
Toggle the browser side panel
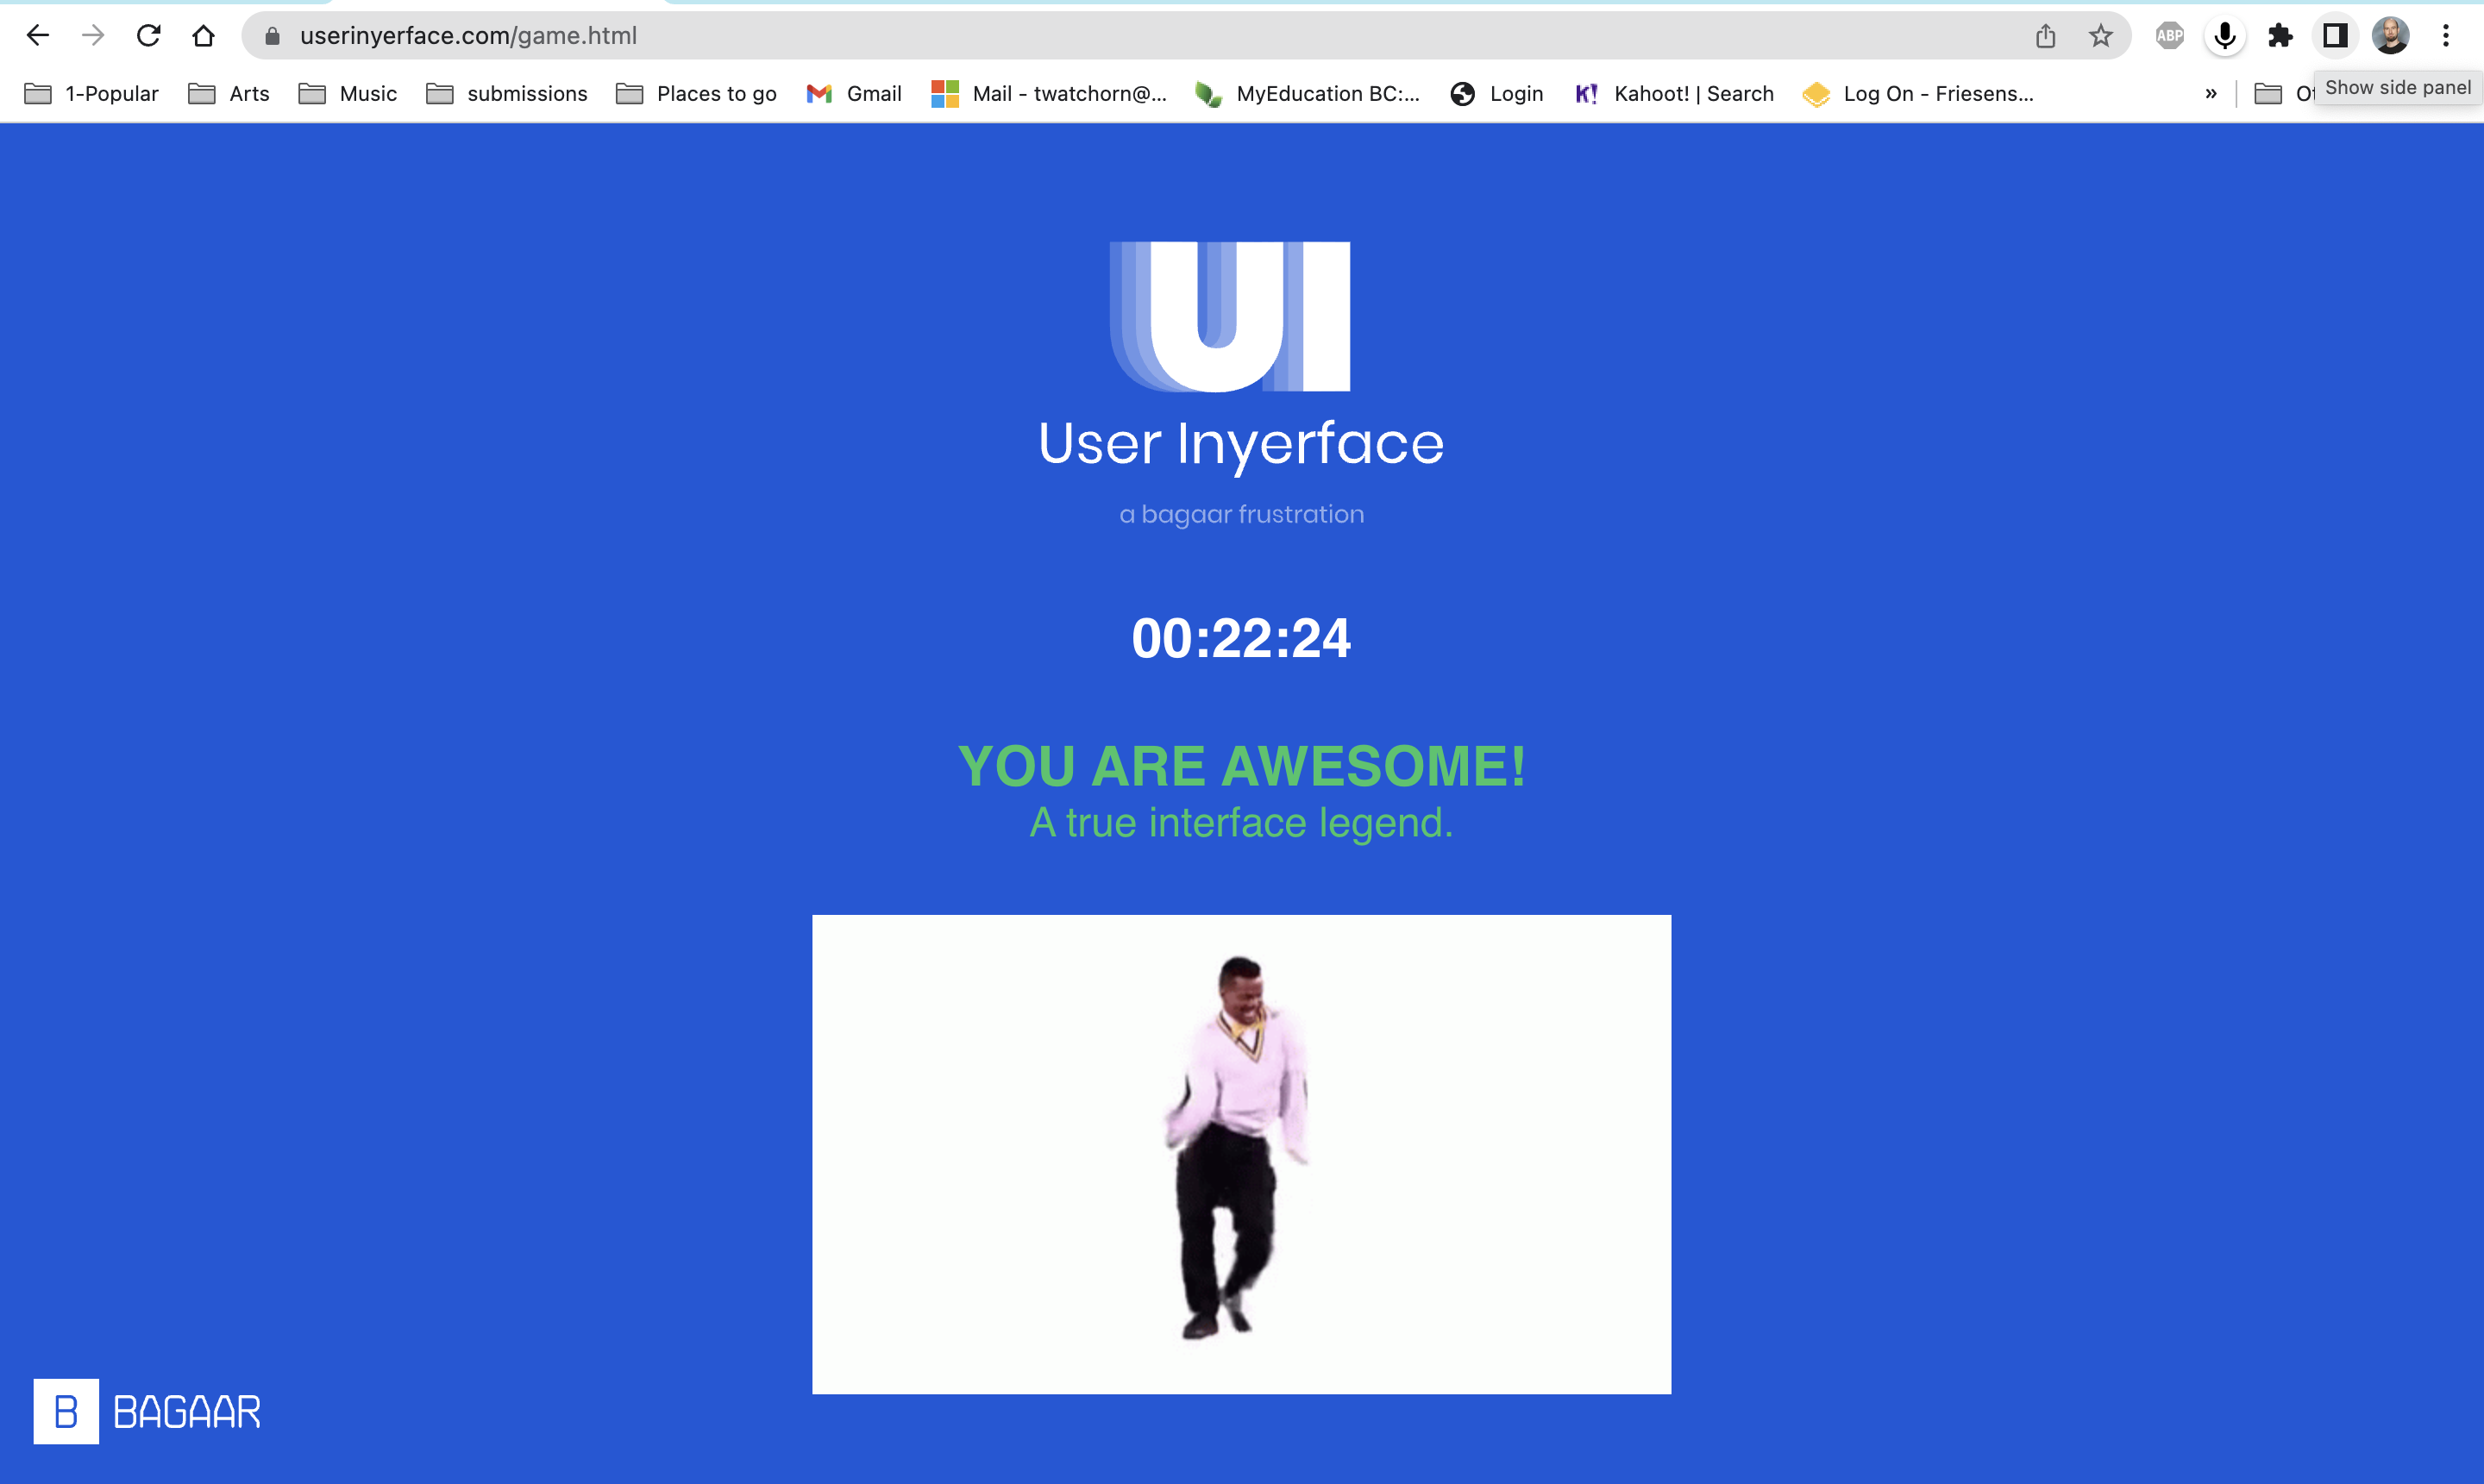[x=2335, y=36]
